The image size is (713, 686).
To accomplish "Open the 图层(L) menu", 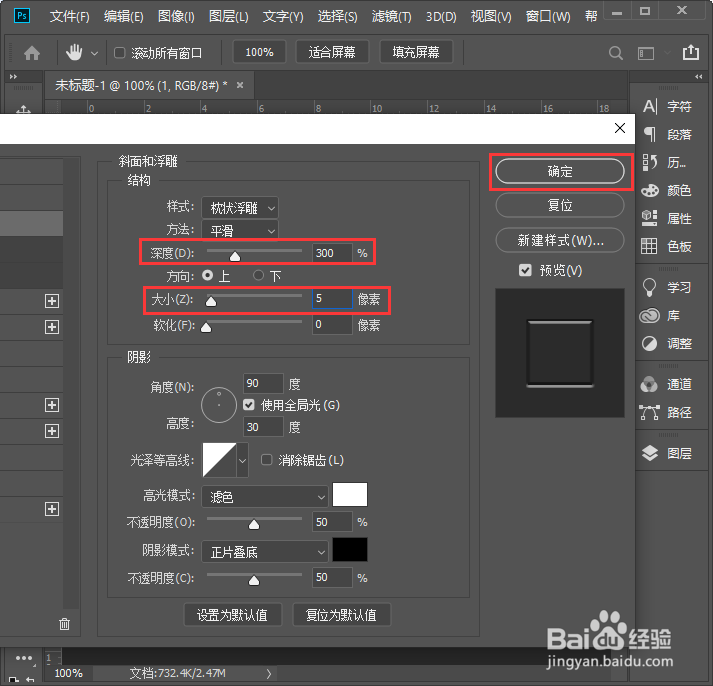I will 228,17.
